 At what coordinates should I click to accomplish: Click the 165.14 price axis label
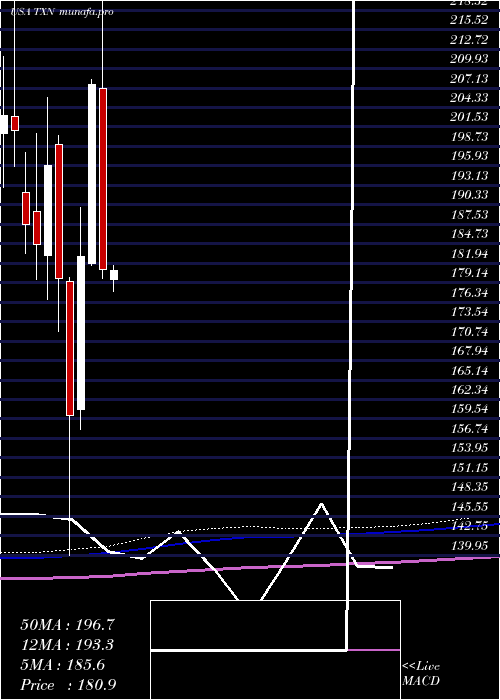469,370
